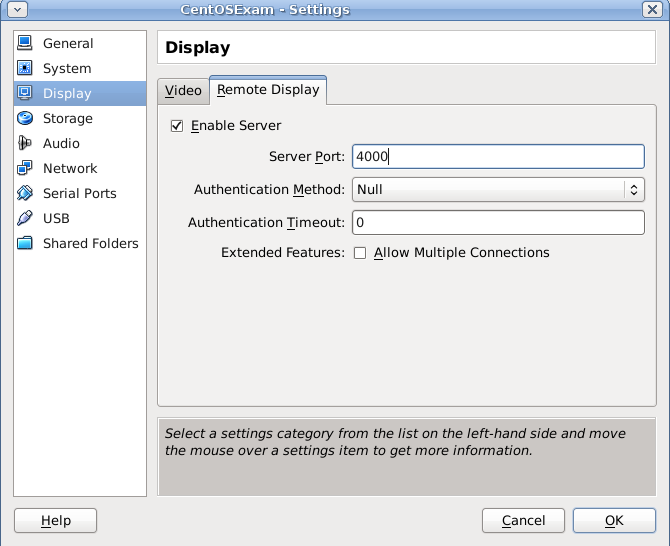Click the System chip icon
Image resolution: width=670 pixels, height=546 pixels.
point(25,69)
